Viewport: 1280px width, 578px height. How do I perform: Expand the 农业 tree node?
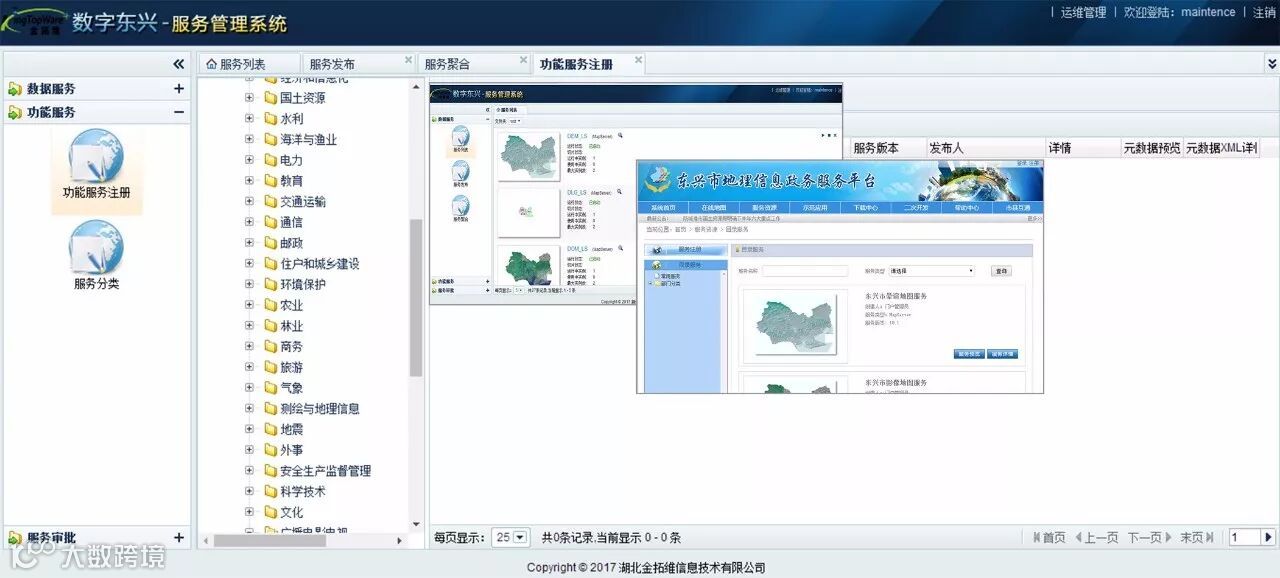click(249, 305)
